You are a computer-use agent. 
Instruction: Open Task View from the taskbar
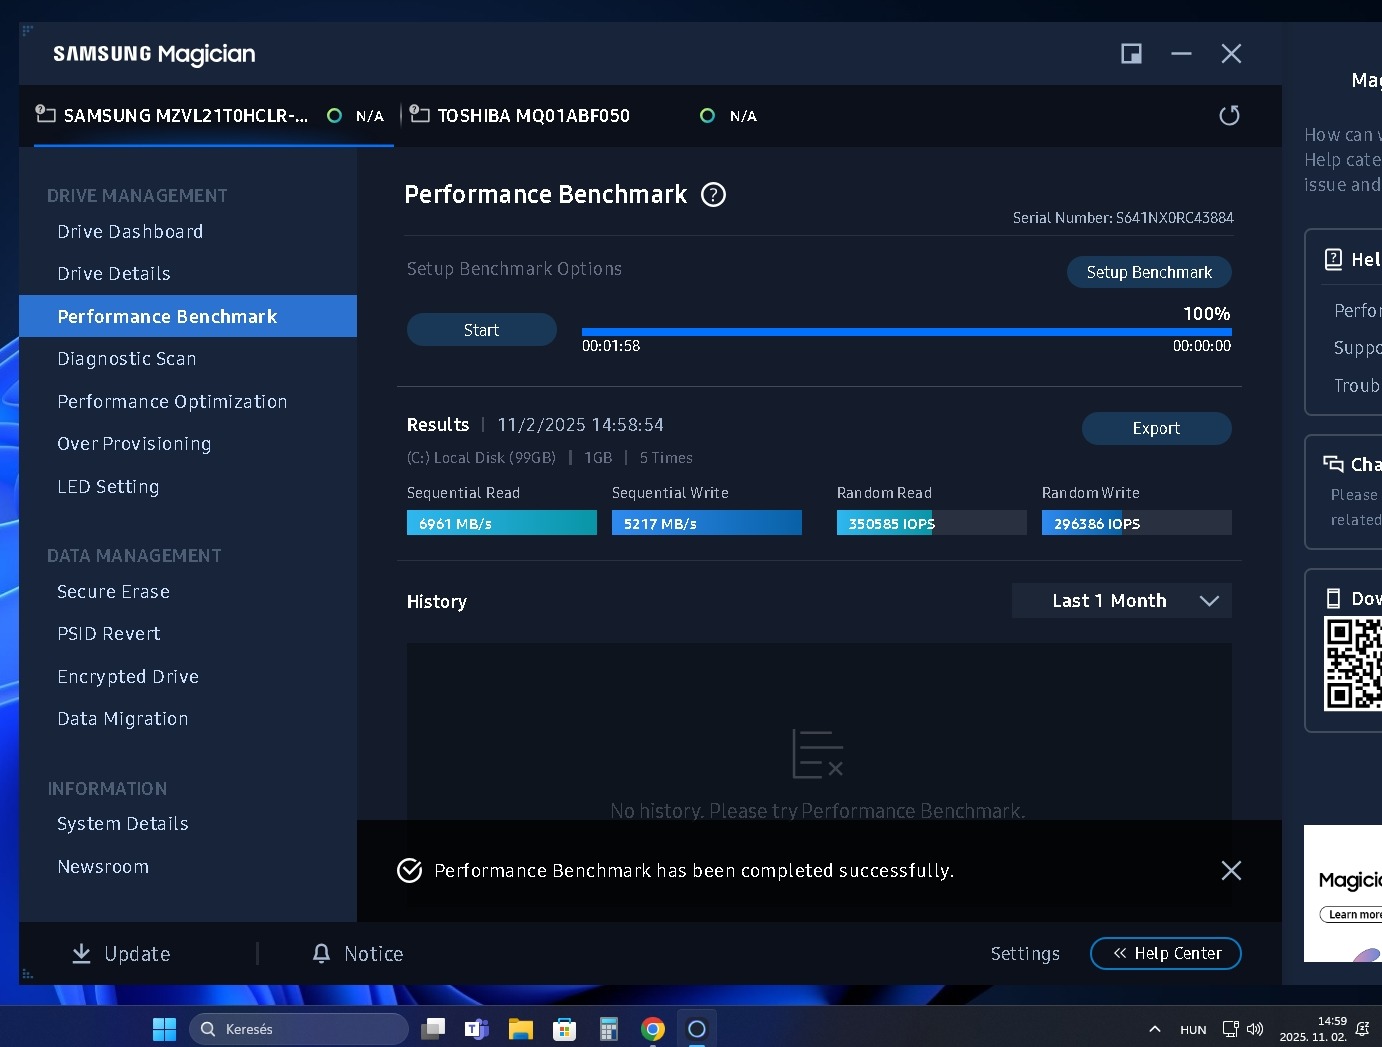point(433,1029)
